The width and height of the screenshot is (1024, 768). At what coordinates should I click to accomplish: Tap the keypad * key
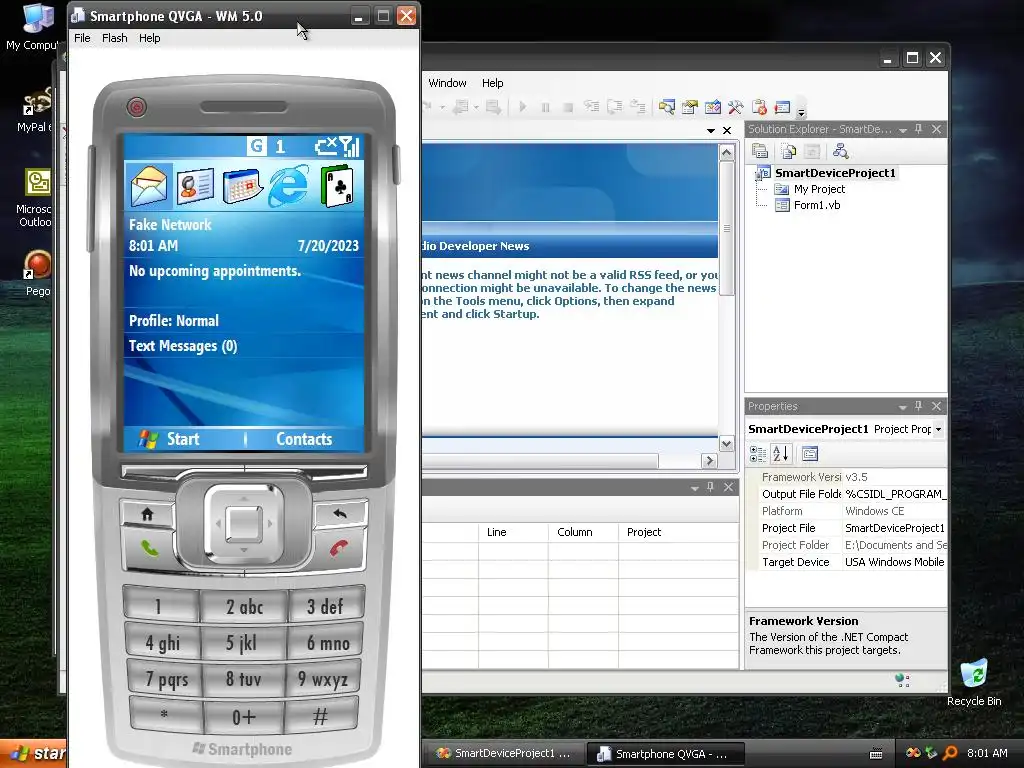point(164,715)
